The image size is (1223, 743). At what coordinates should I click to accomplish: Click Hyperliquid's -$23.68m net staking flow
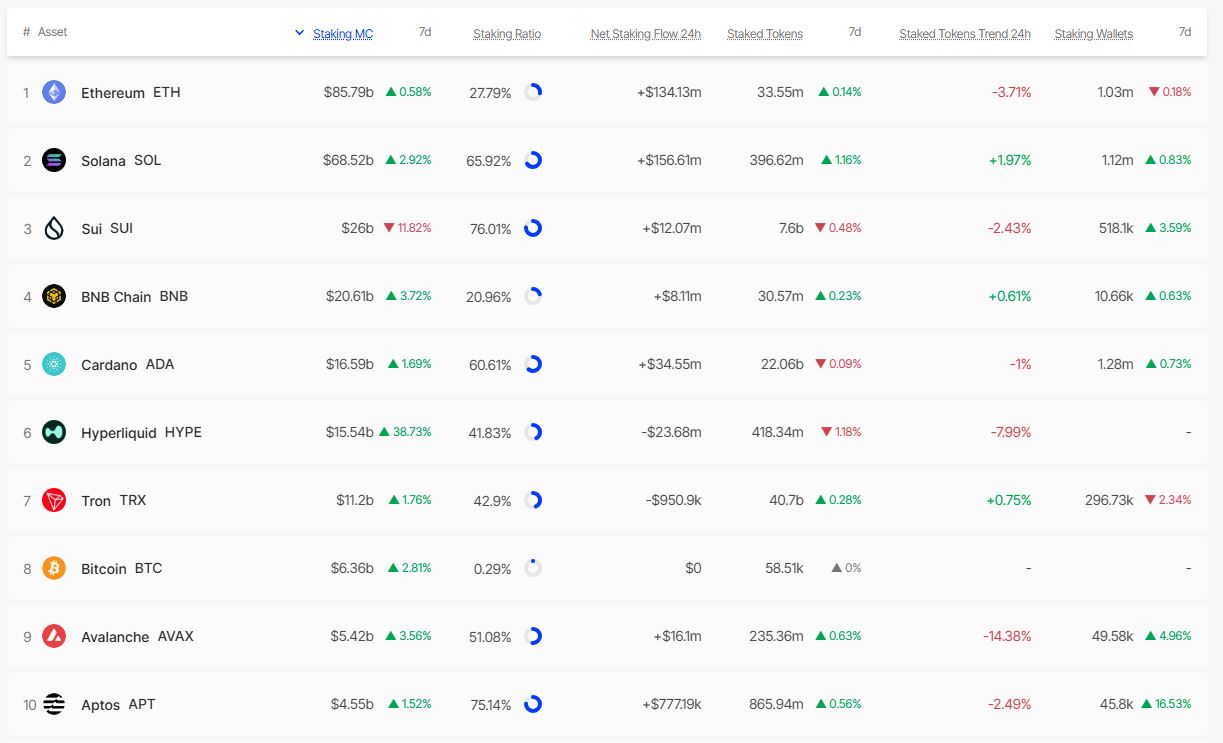pyautogui.click(x=671, y=432)
